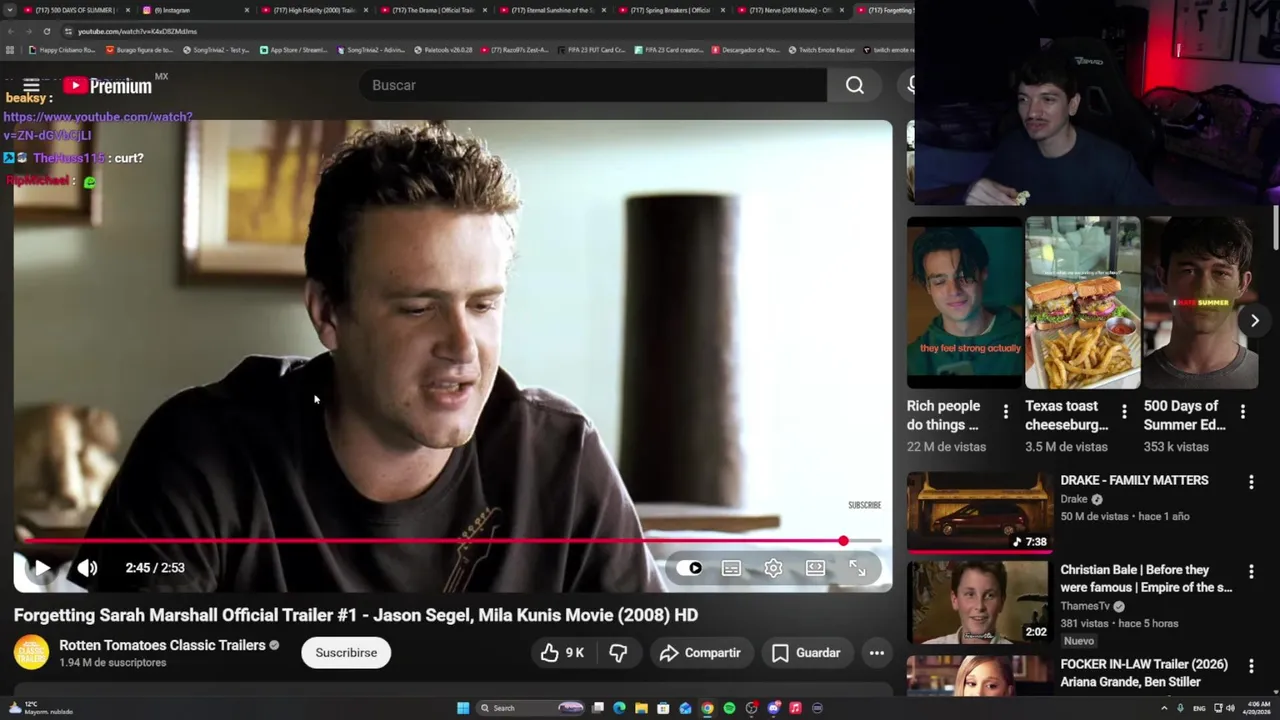Switch to the Instagram tab
The image size is (1280, 720).
point(195,10)
